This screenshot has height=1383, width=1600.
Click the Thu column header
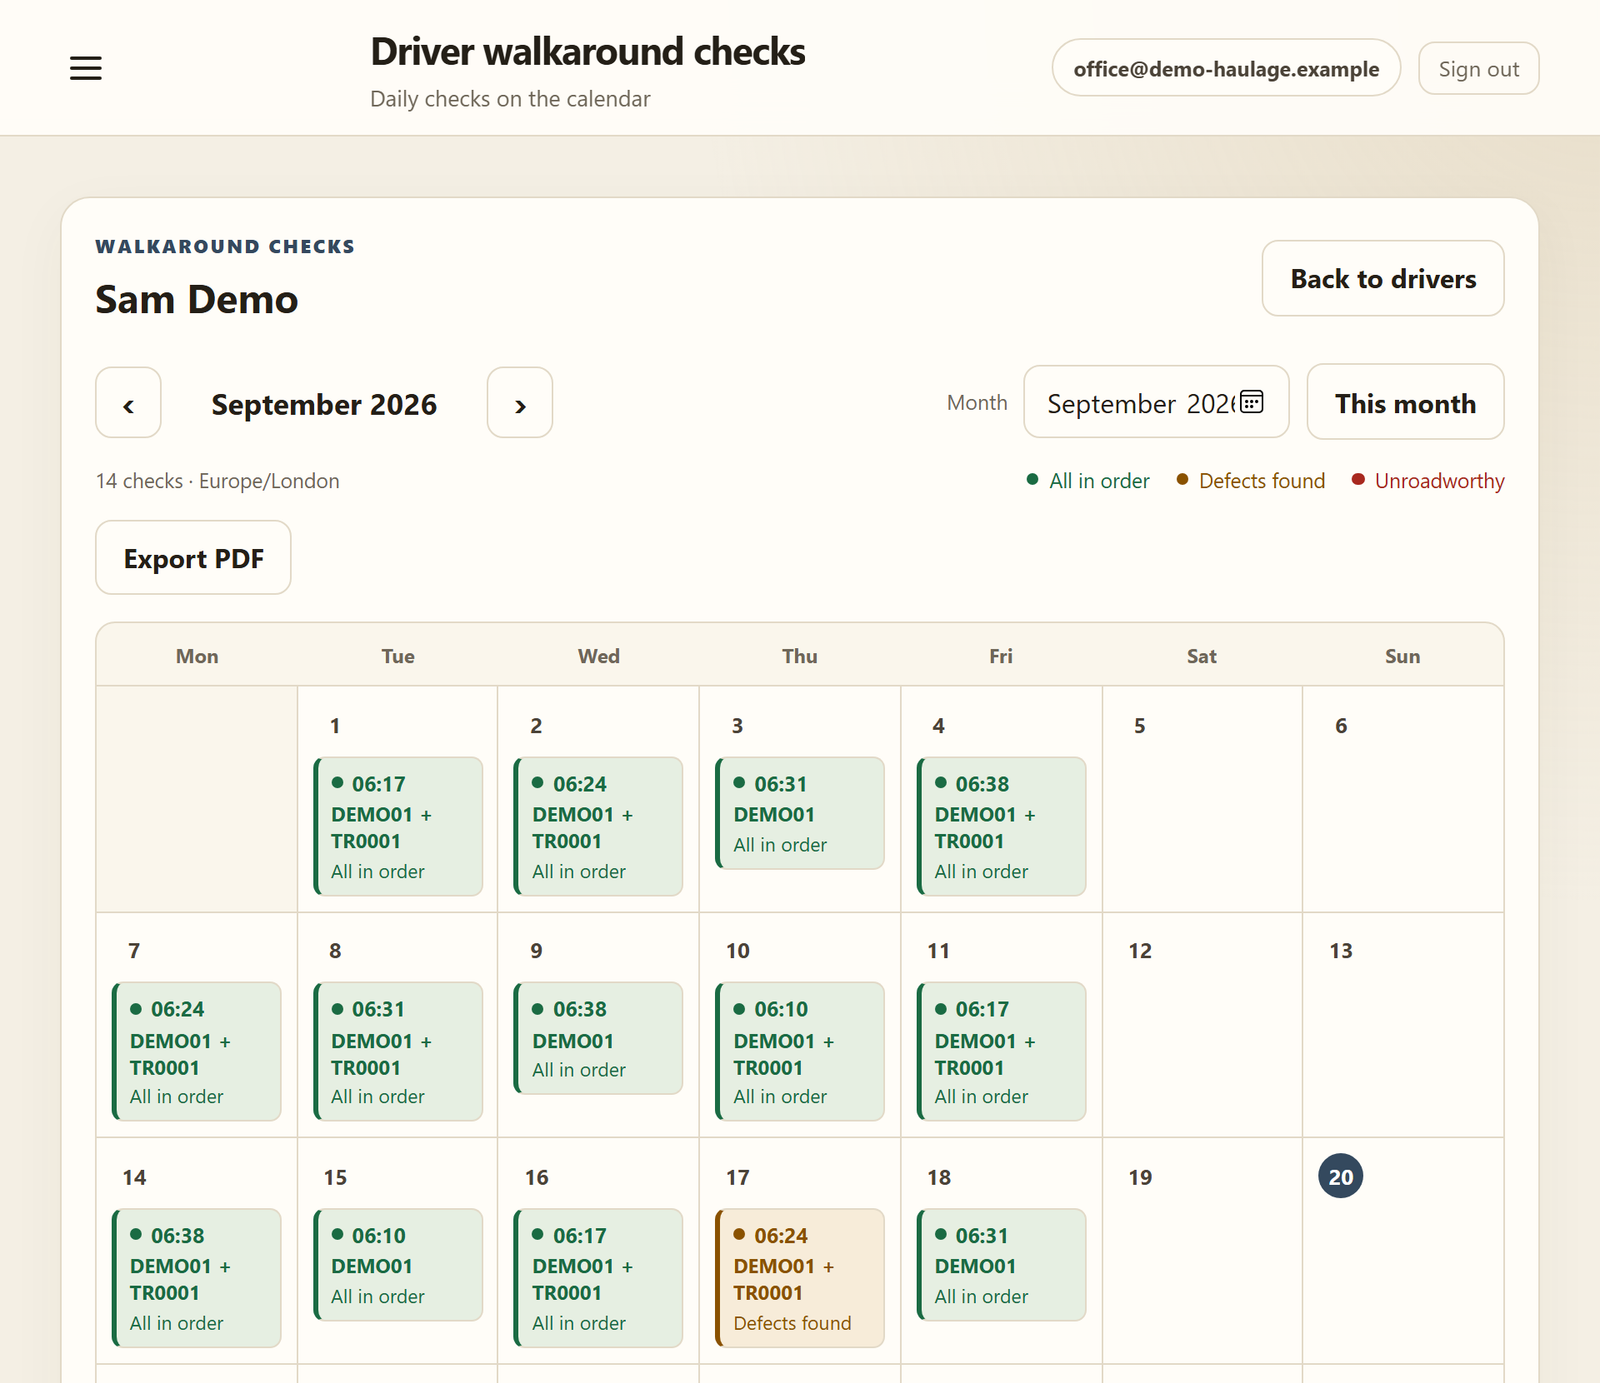(800, 656)
